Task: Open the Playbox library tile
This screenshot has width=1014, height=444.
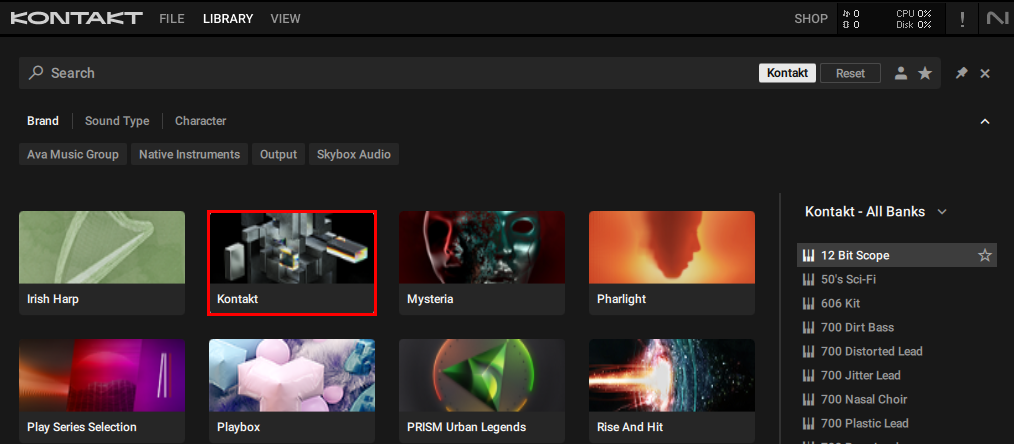Action: coord(292,391)
